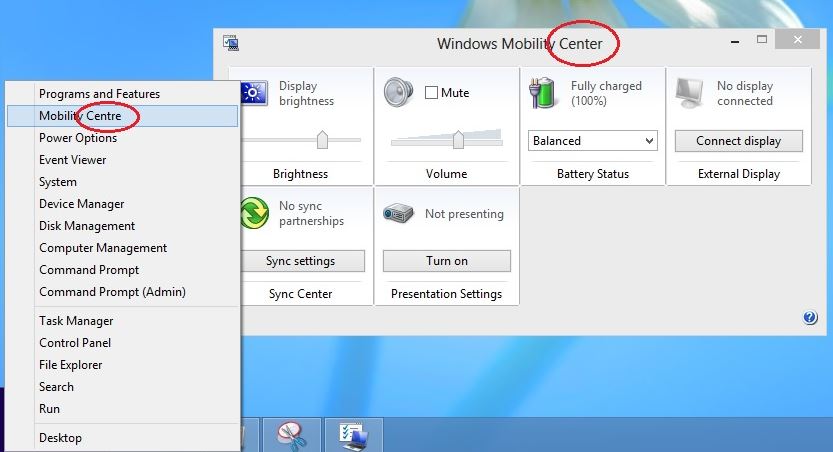
Task: Launch Event Viewer from the menu
Action: [x=123, y=160]
